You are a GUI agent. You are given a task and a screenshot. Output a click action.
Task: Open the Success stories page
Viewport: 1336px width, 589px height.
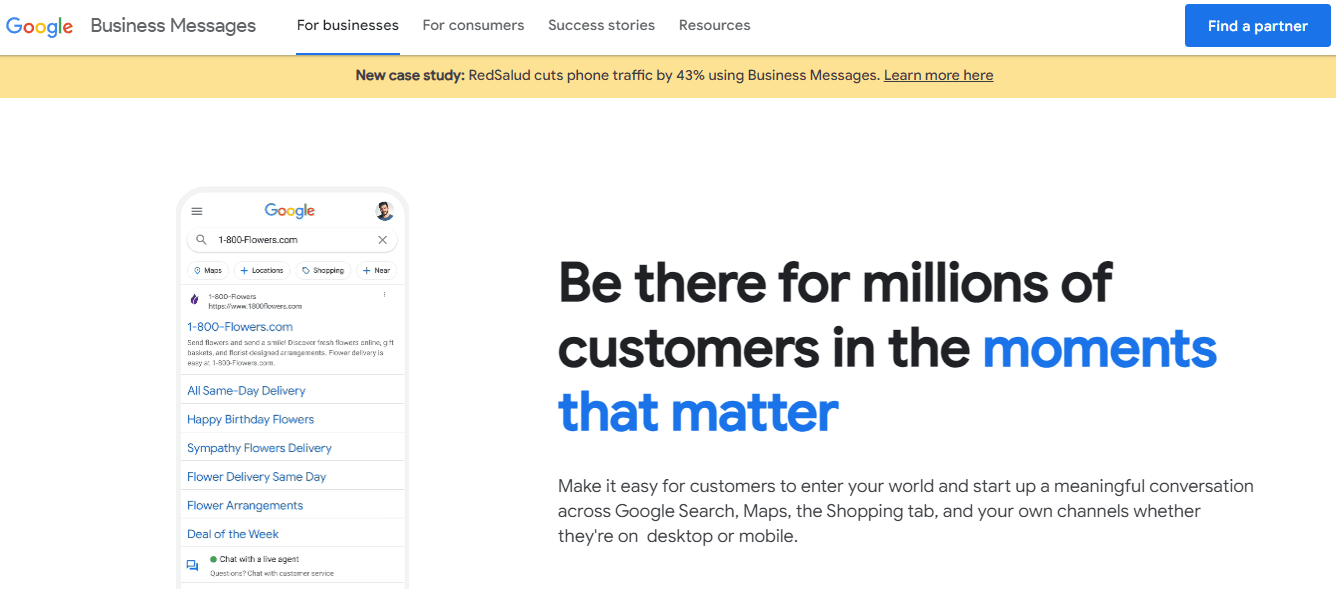point(601,25)
